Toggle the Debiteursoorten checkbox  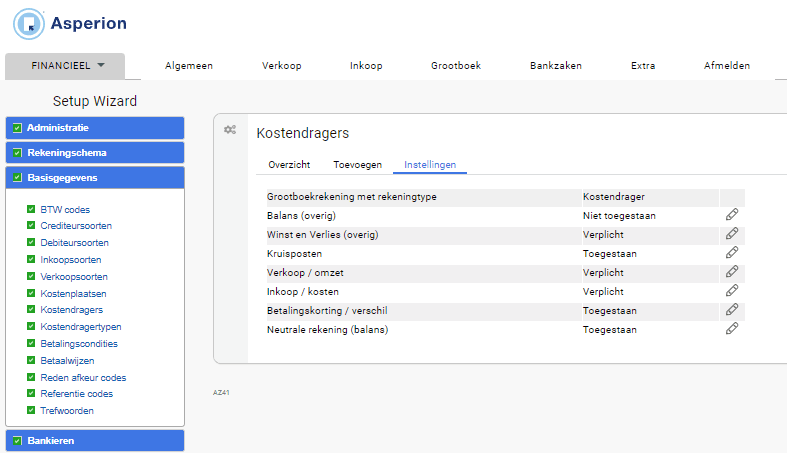pos(31,242)
